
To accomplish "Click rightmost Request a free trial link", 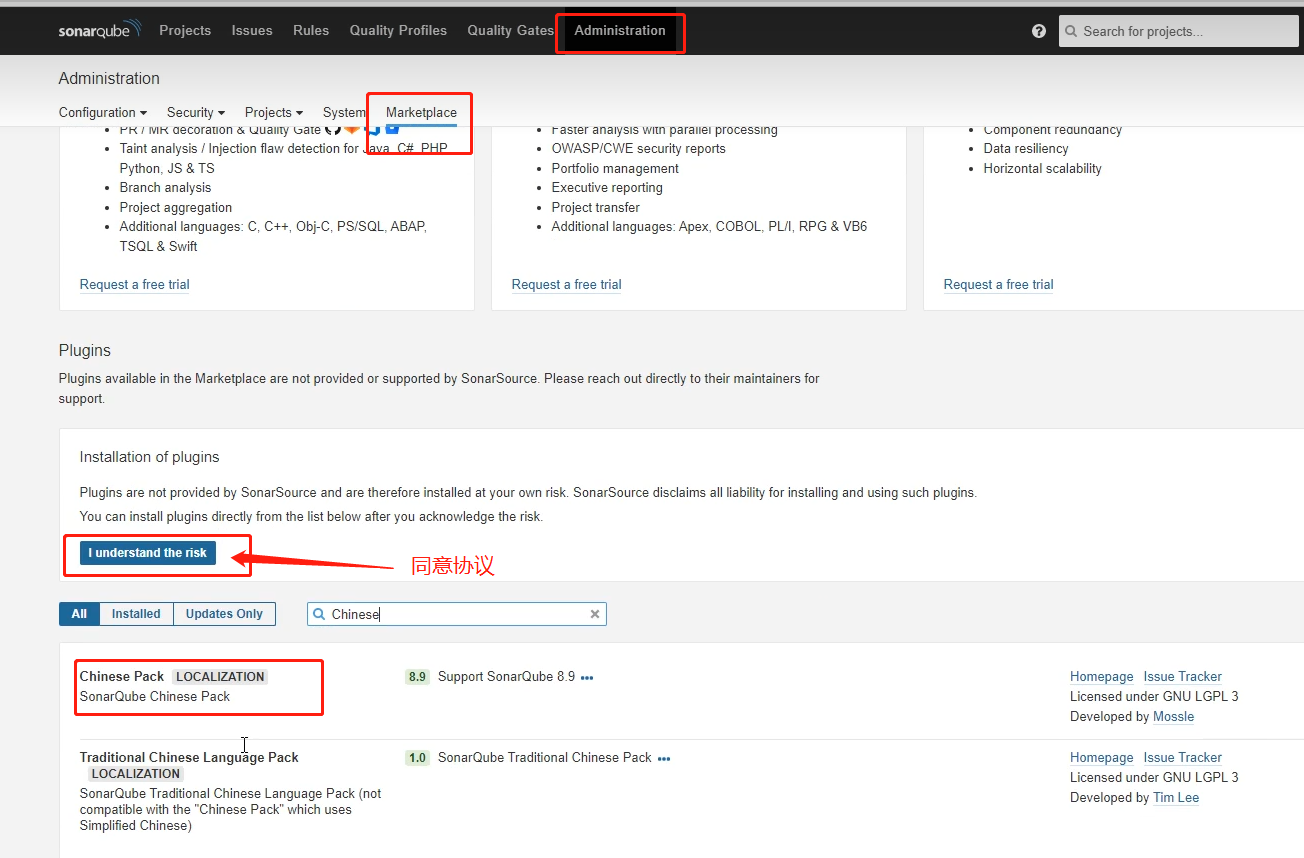I will (x=999, y=285).
